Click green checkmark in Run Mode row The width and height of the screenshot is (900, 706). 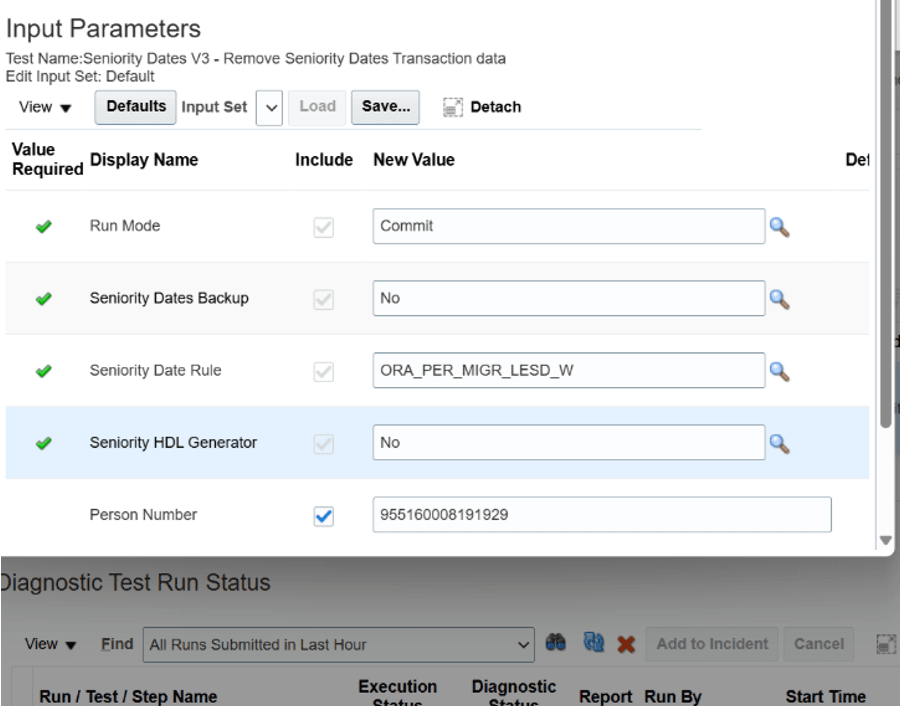pyautogui.click(x=44, y=227)
